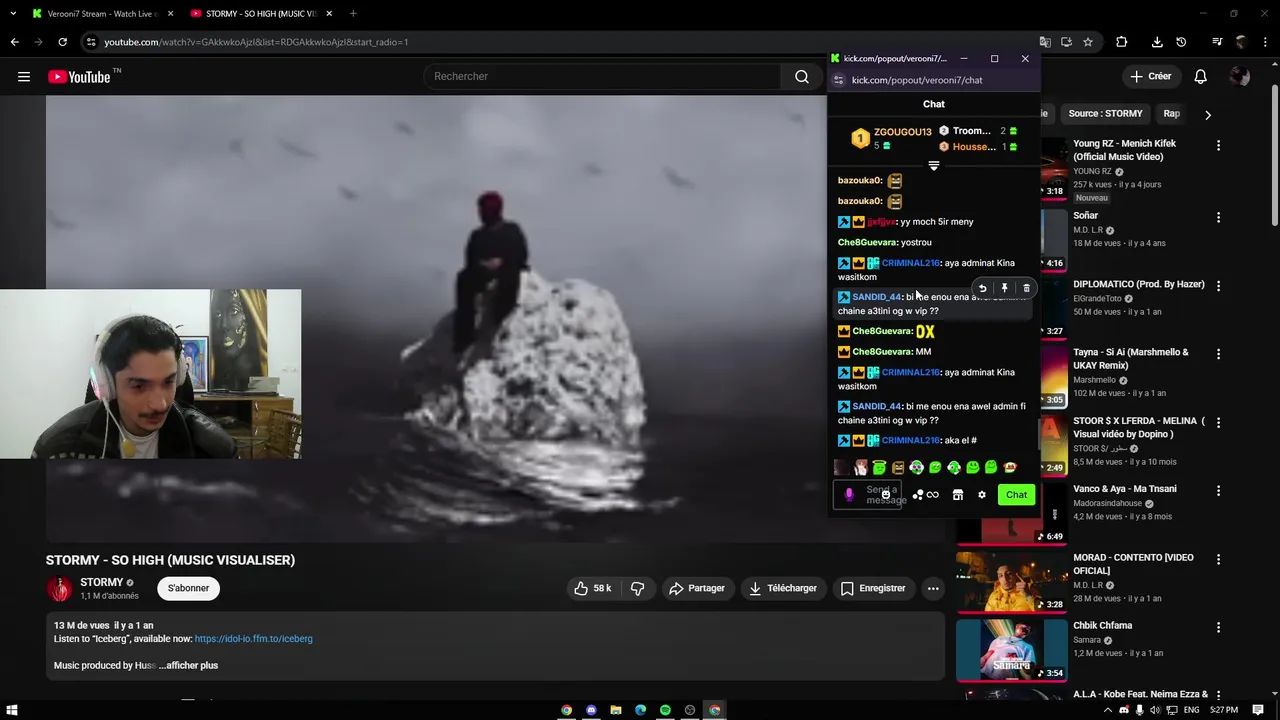Open the STORMY channel avatar
Screen dimensions: 1280x720
(x=60, y=589)
